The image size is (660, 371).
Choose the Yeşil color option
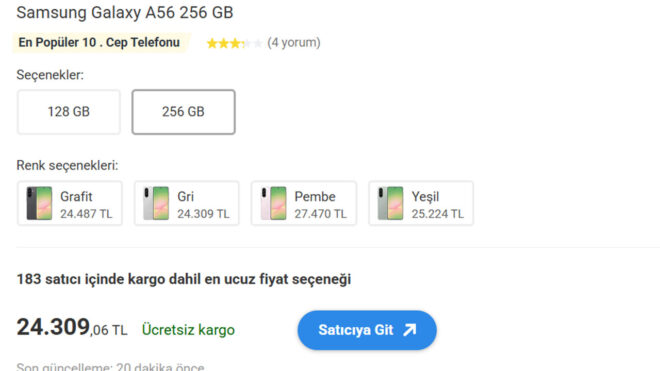coord(421,203)
